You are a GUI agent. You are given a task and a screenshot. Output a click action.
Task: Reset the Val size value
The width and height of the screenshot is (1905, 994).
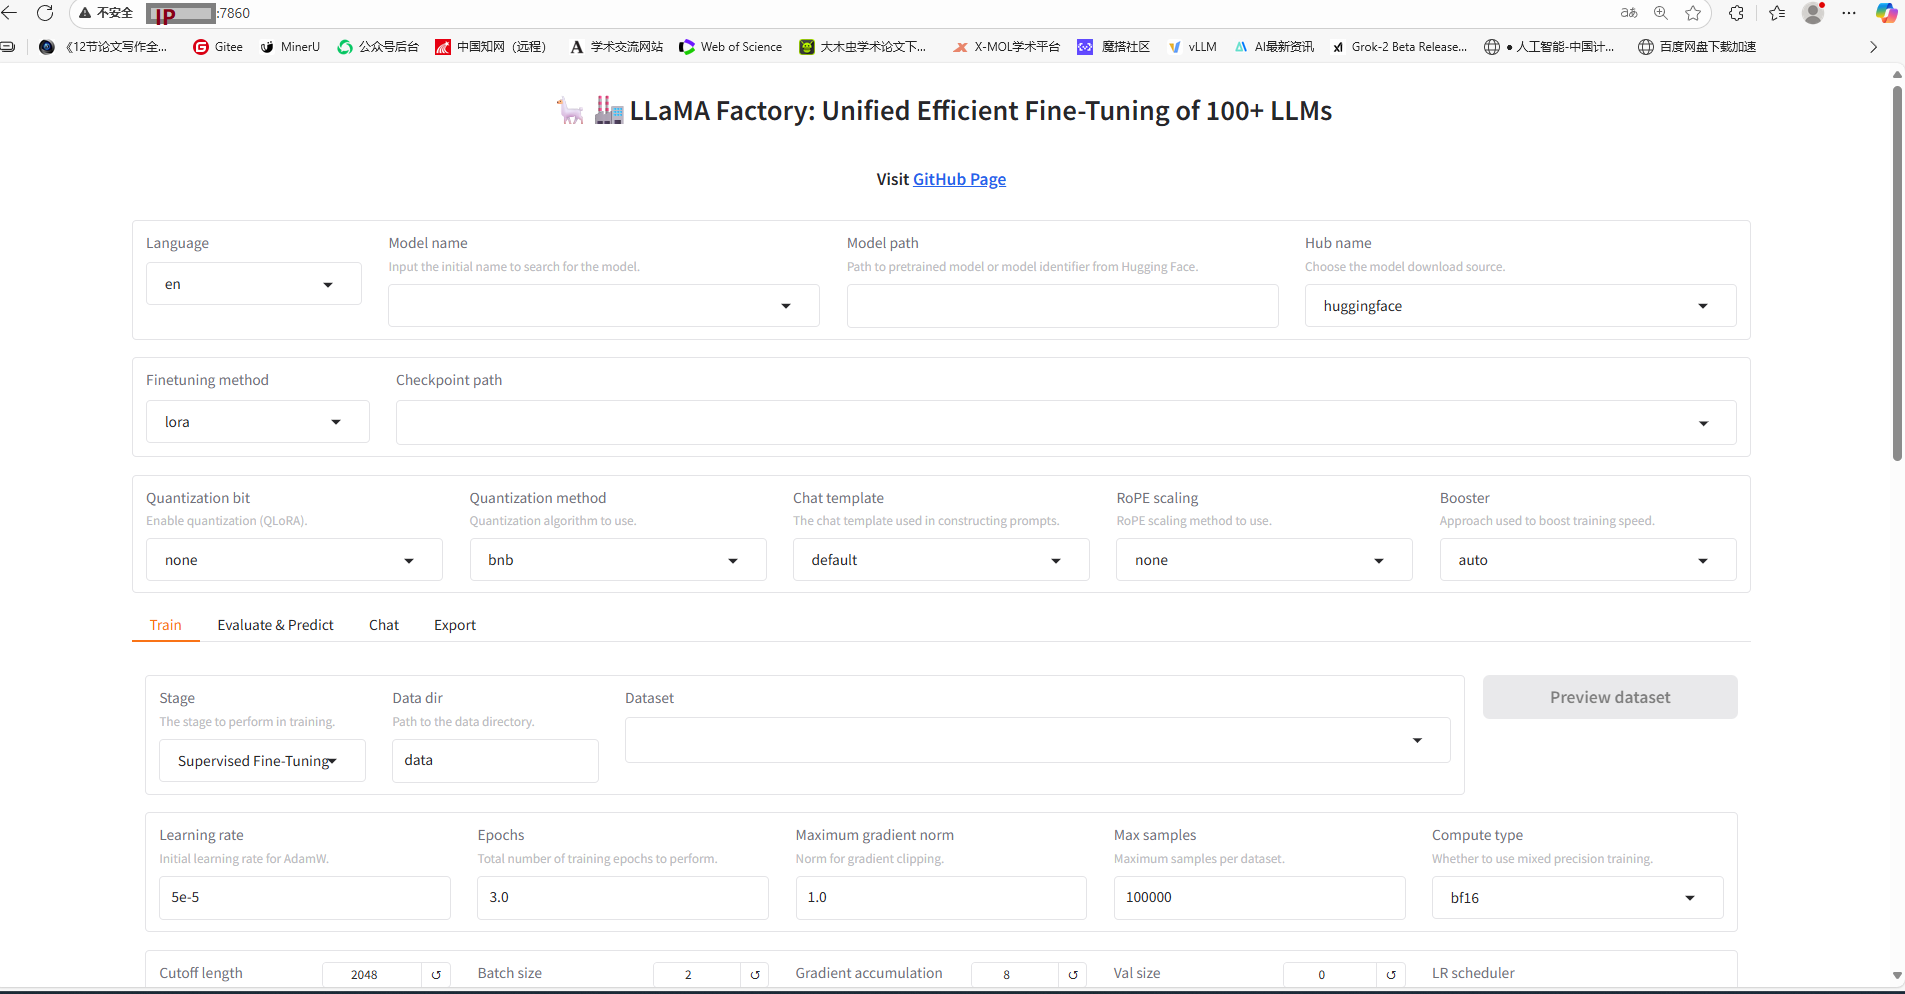(1391, 975)
